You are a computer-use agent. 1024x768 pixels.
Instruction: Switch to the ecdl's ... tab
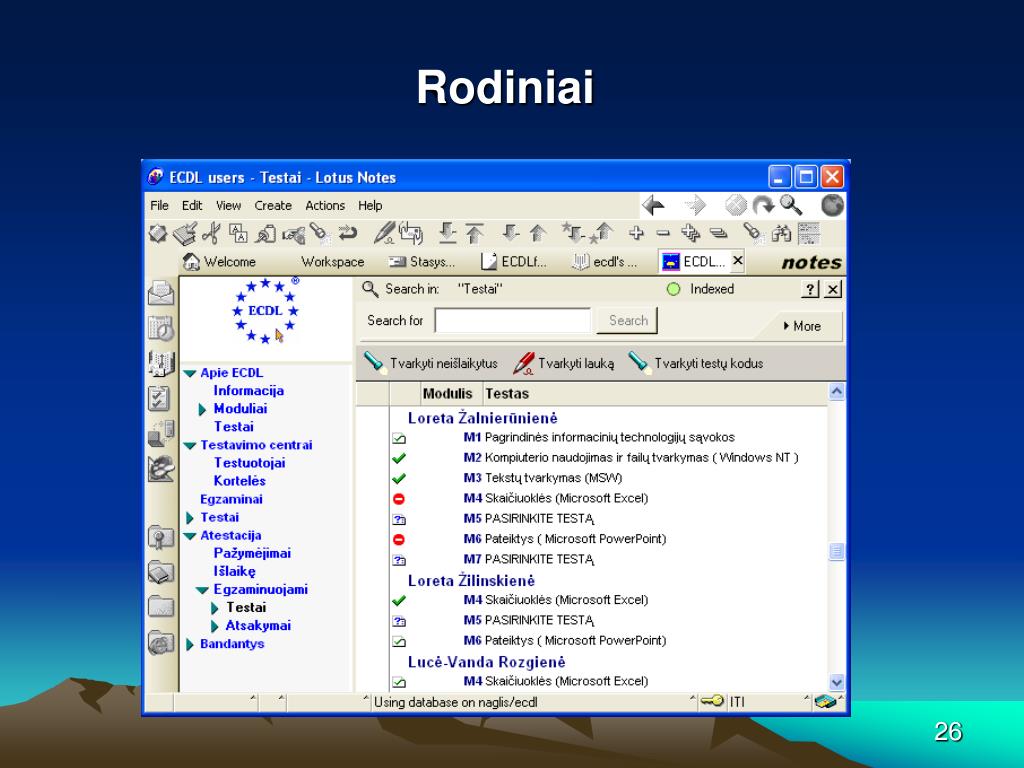point(605,262)
